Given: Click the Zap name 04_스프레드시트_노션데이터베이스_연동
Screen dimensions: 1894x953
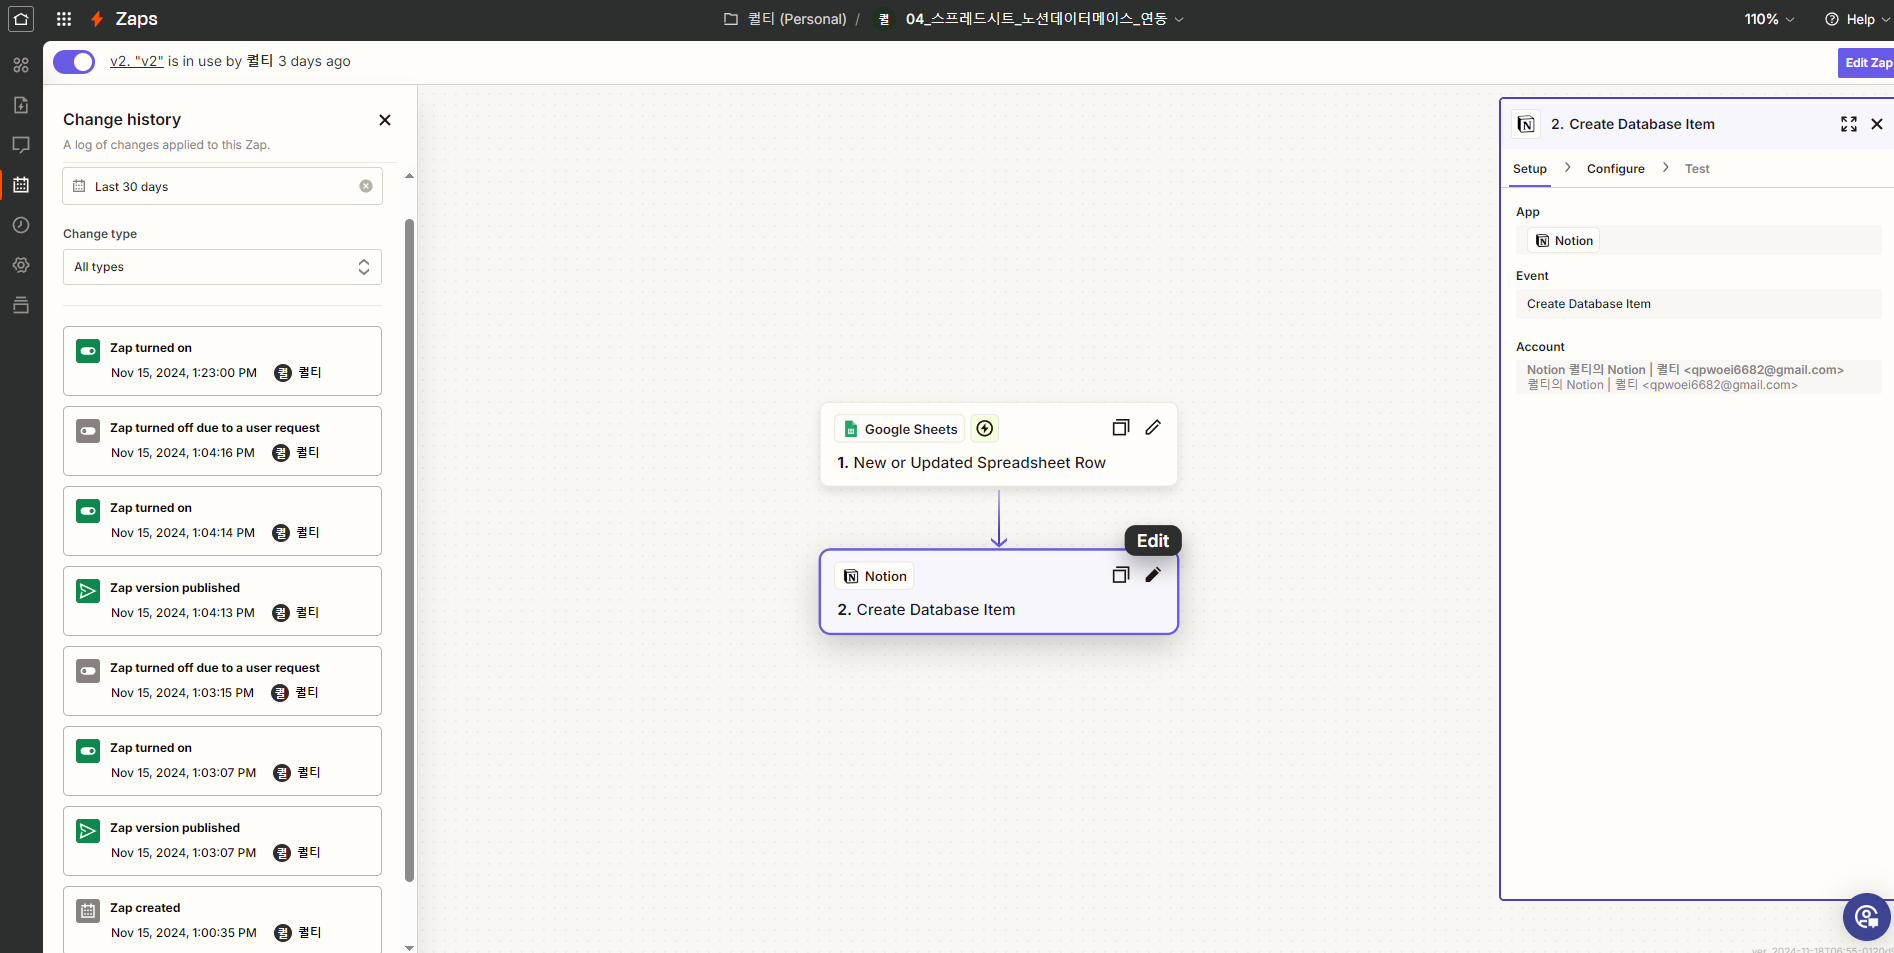Looking at the screenshot, I should pos(1036,19).
